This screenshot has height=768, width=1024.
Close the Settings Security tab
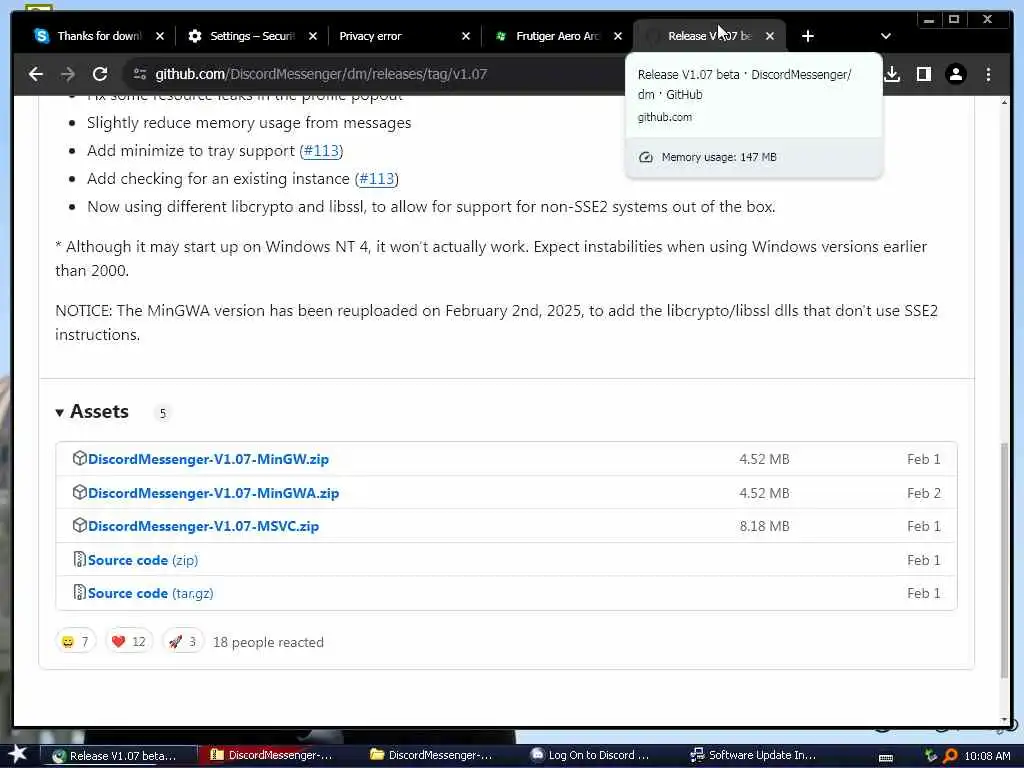pos(313,36)
